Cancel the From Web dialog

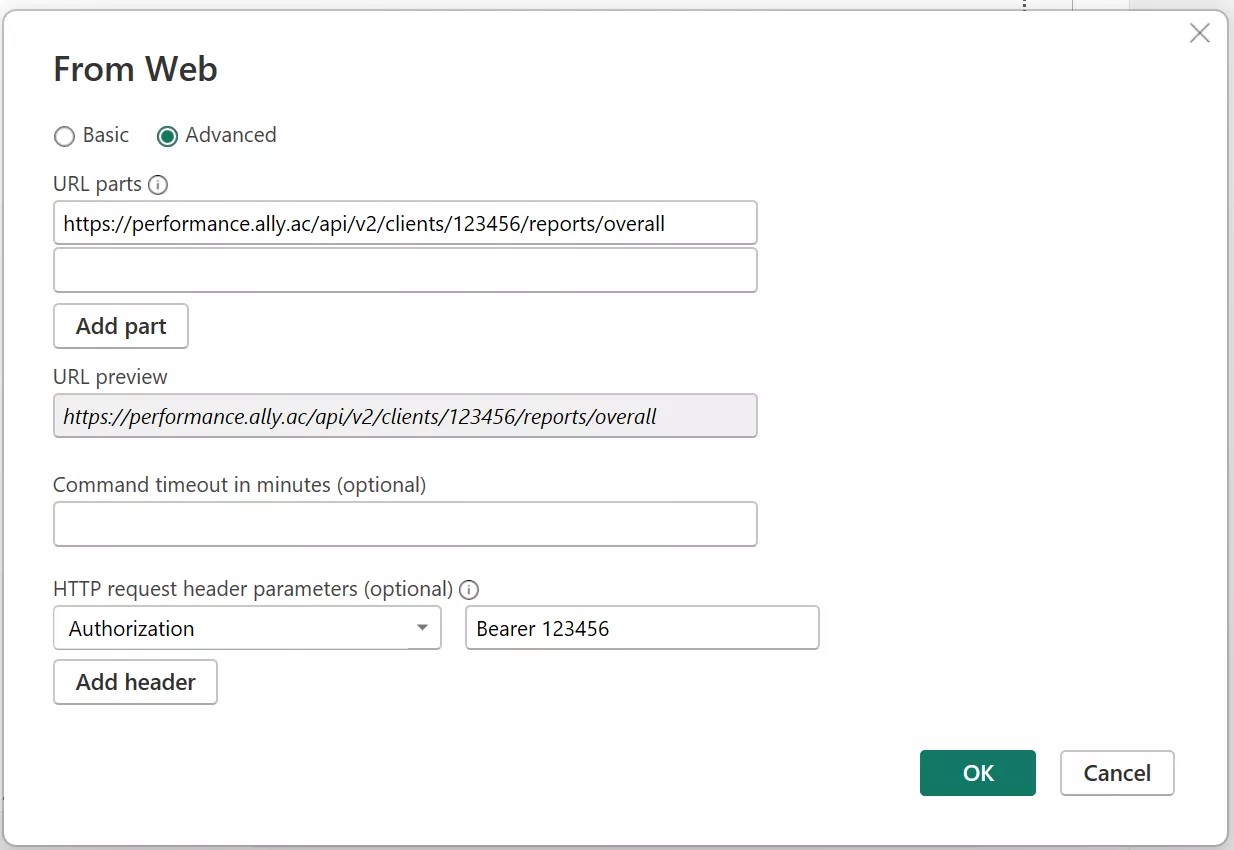[x=1117, y=773]
